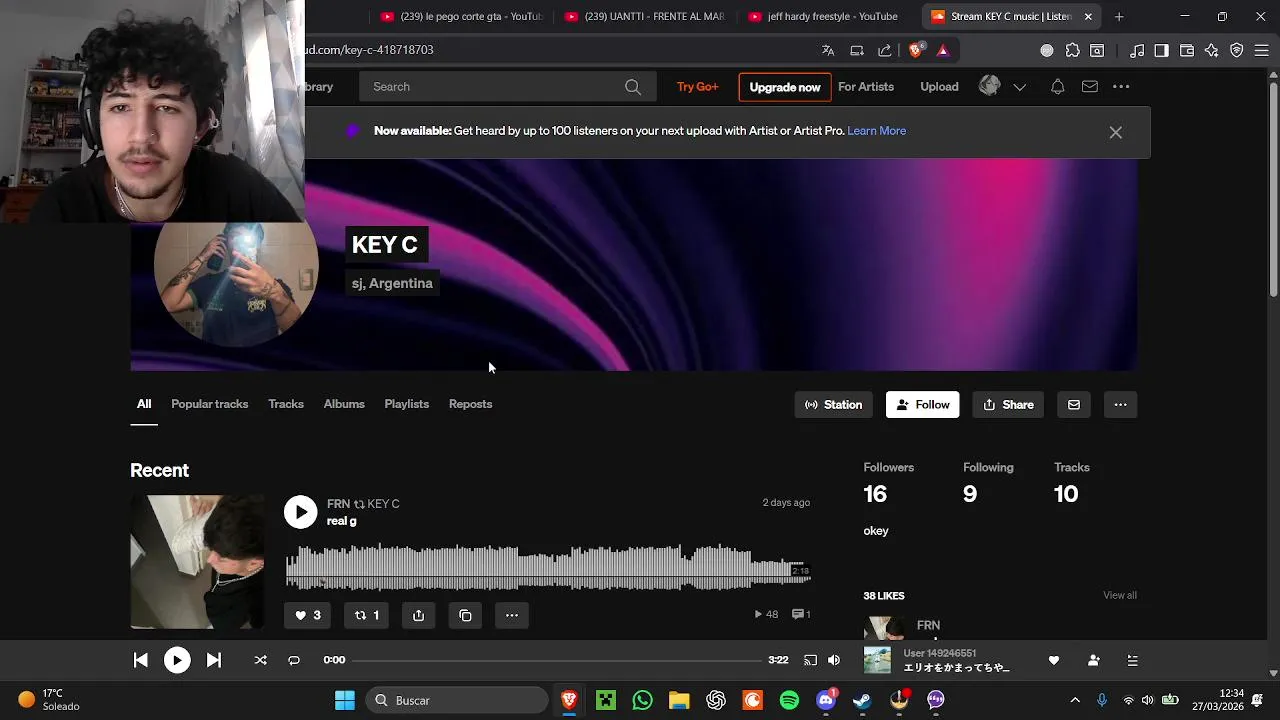The height and width of the screenshot is (720, 1280).
Task: Follow the artist KEY C
Action: coord(922,405)
